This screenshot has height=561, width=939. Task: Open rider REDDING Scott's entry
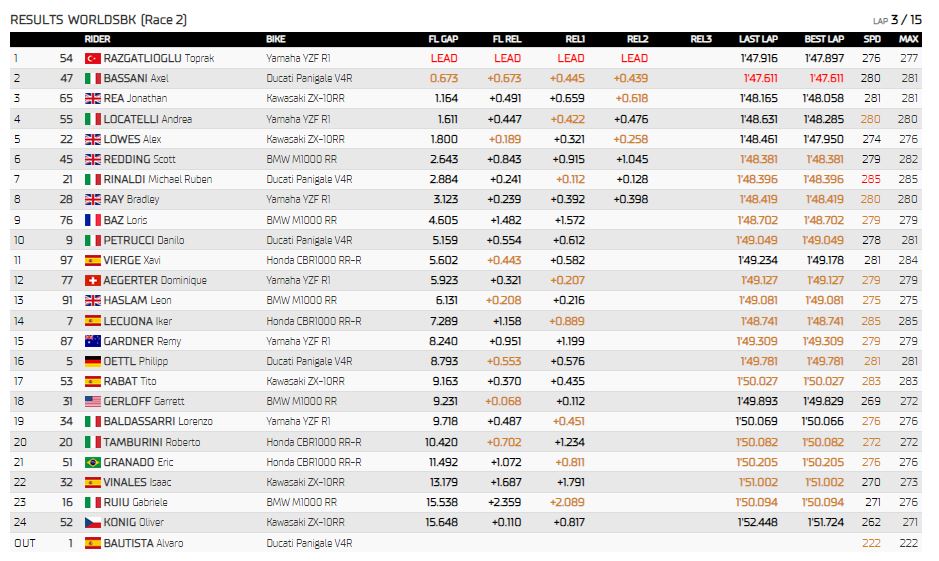[140, 159]
